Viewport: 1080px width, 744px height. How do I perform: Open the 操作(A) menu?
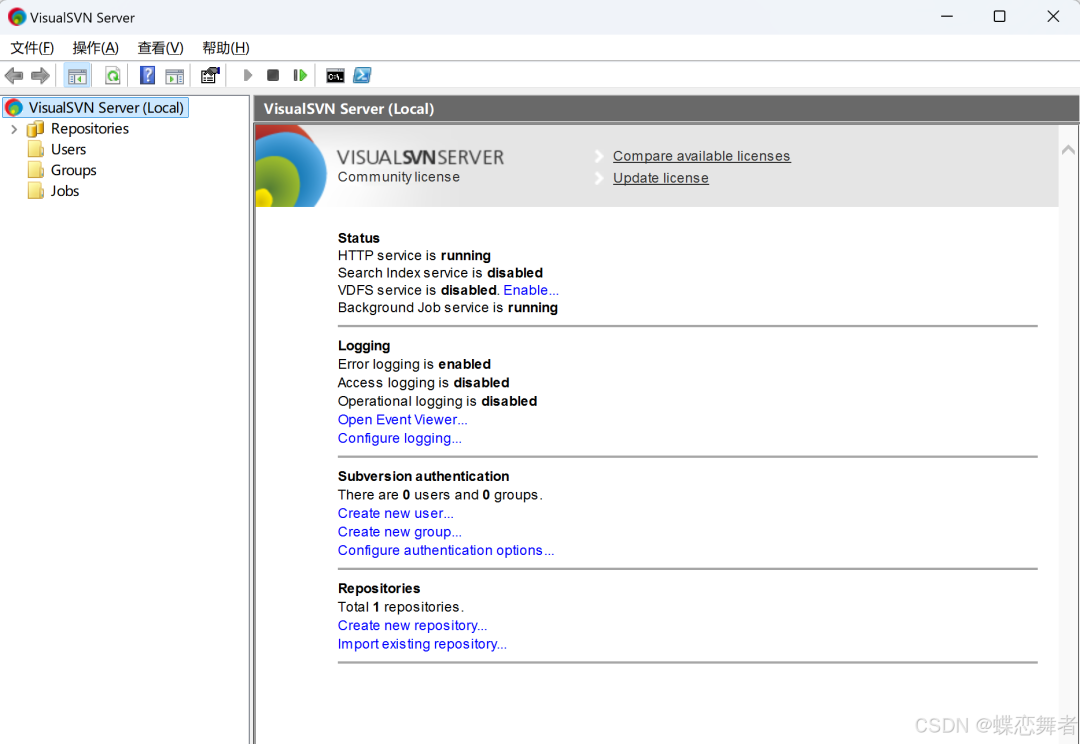point(96,48)
